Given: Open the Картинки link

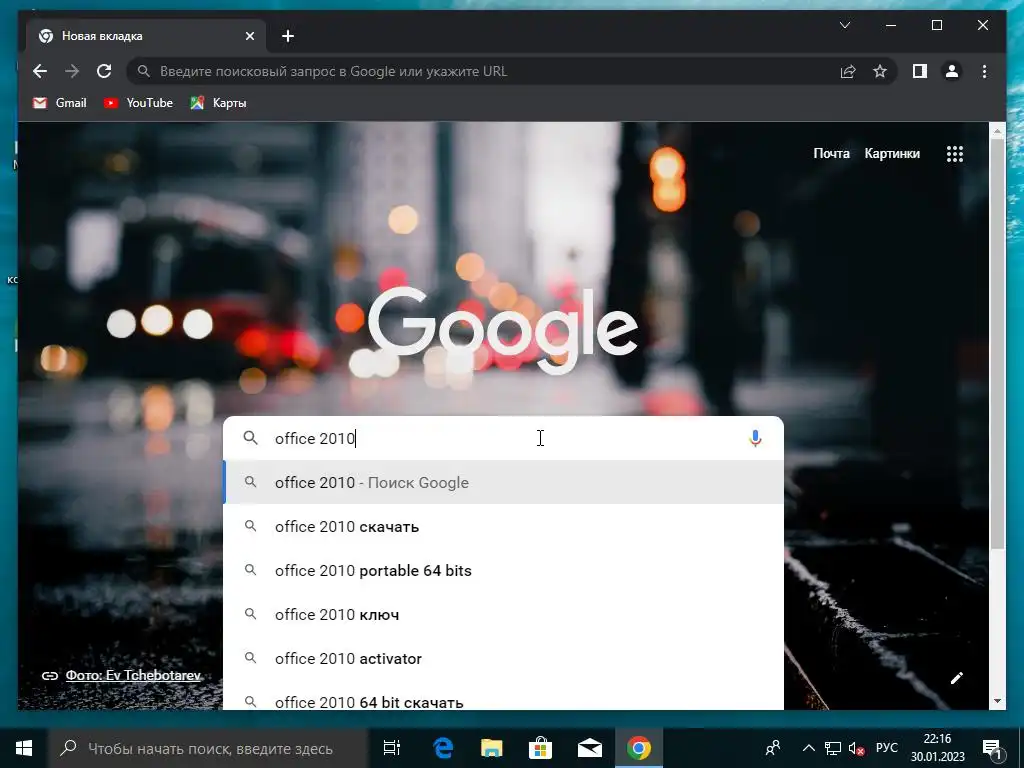Looking at the screenshot, I should (892, 153).
